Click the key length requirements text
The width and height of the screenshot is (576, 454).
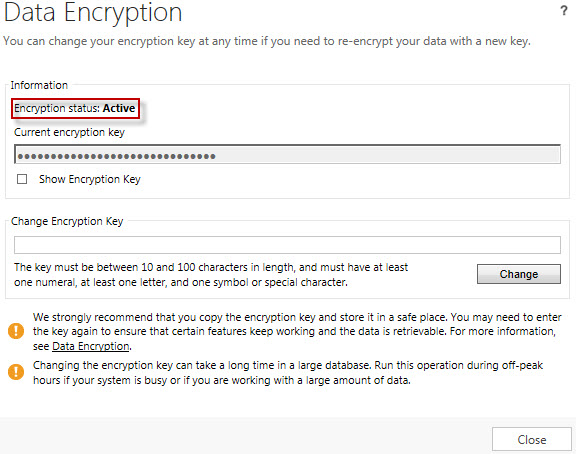click(x=211, y=275)
